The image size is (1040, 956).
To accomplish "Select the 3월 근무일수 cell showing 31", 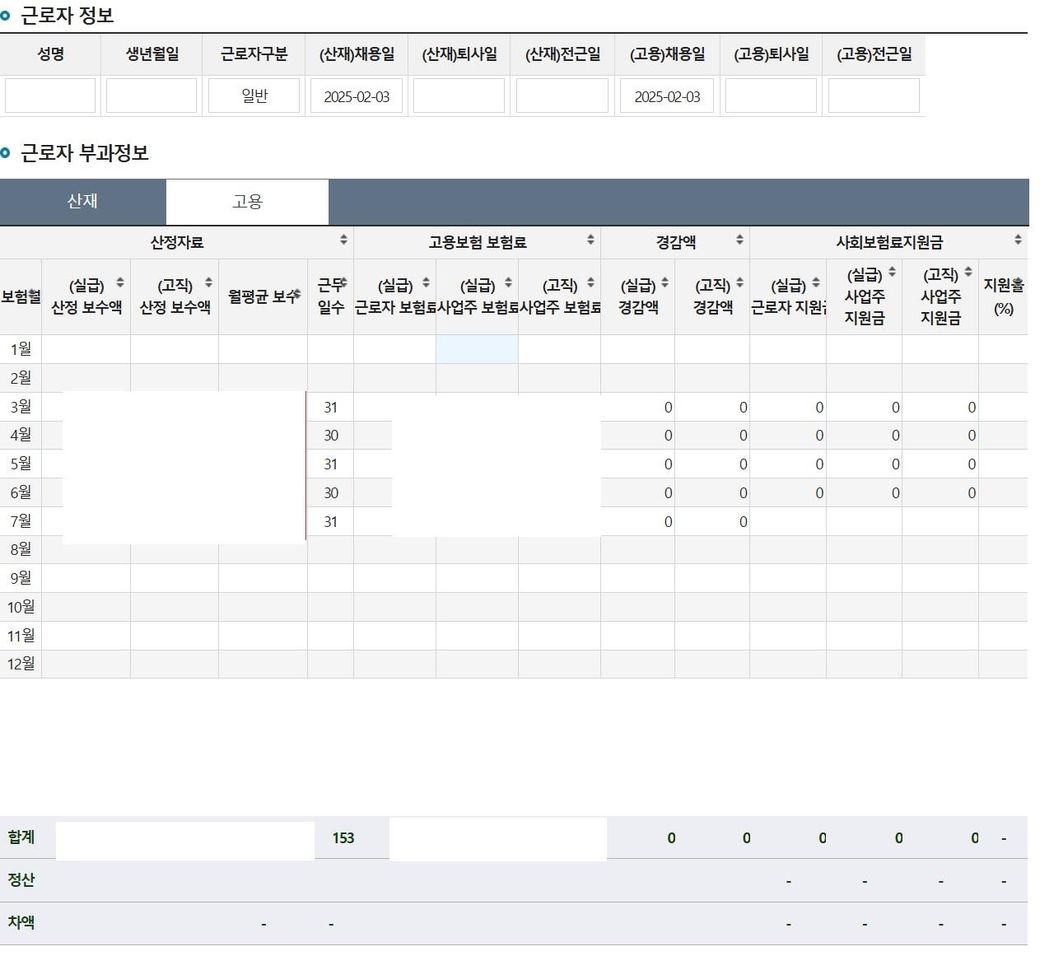I will pyautogui.click(x=330, y=407).
